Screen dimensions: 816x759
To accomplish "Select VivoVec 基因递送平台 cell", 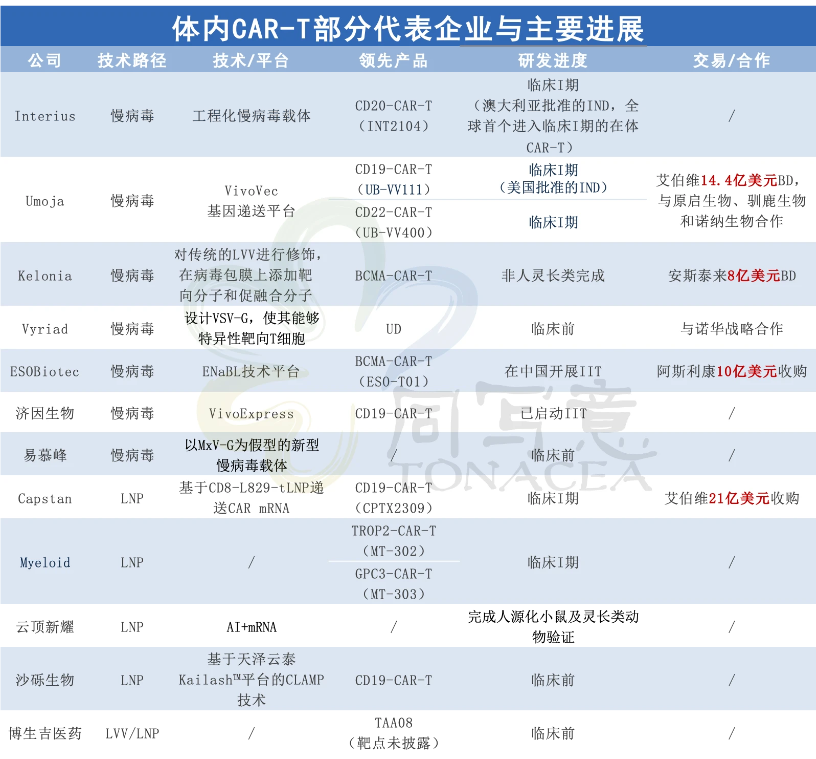I will point(251,201).
